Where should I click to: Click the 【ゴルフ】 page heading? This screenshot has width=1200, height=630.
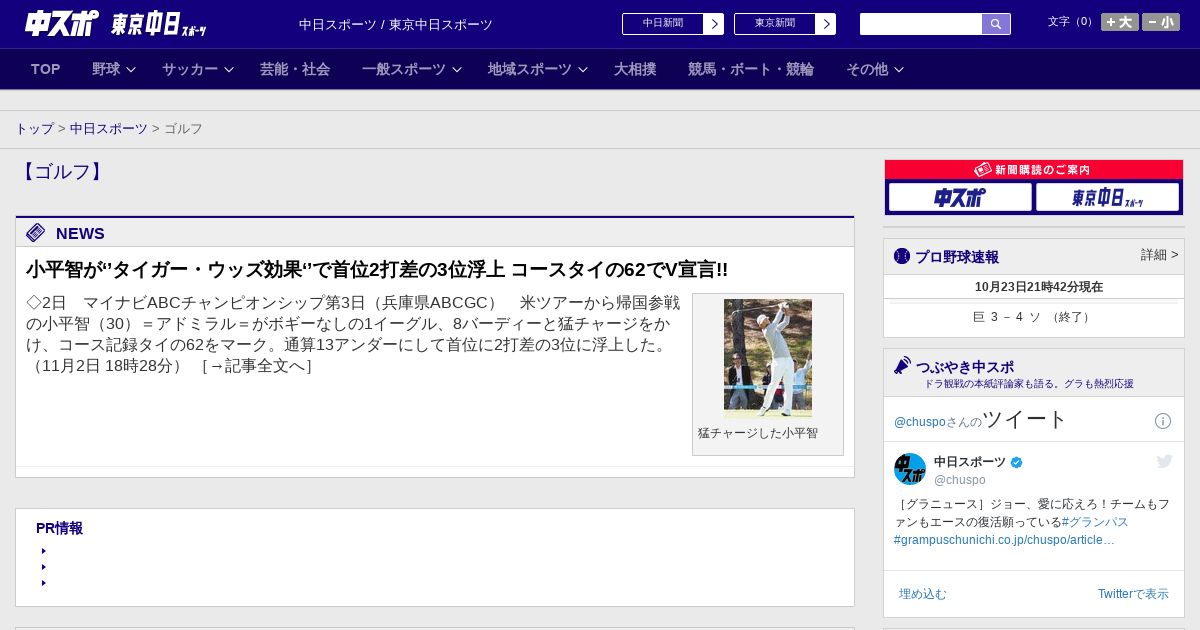[62, 172]
